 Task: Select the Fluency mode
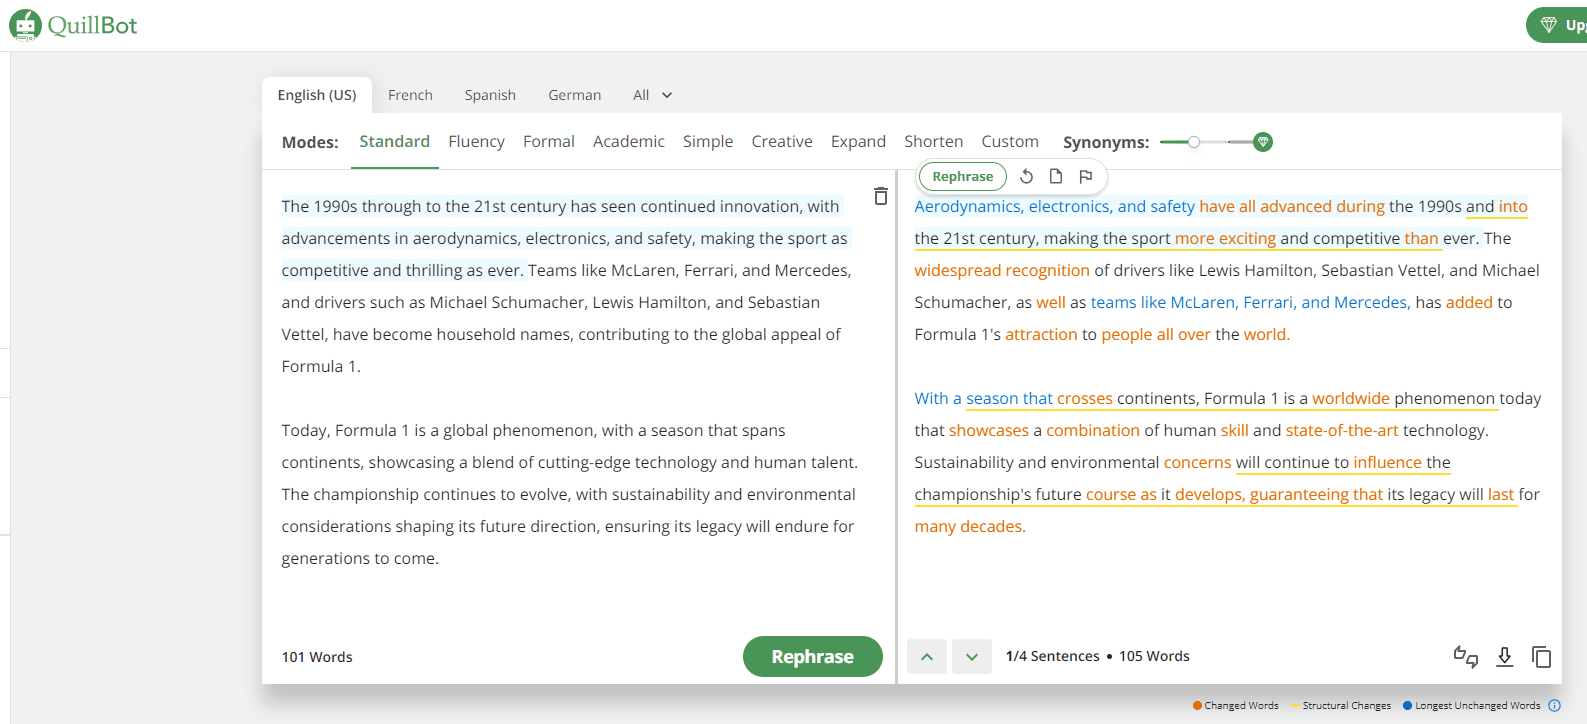pos(476,142)
